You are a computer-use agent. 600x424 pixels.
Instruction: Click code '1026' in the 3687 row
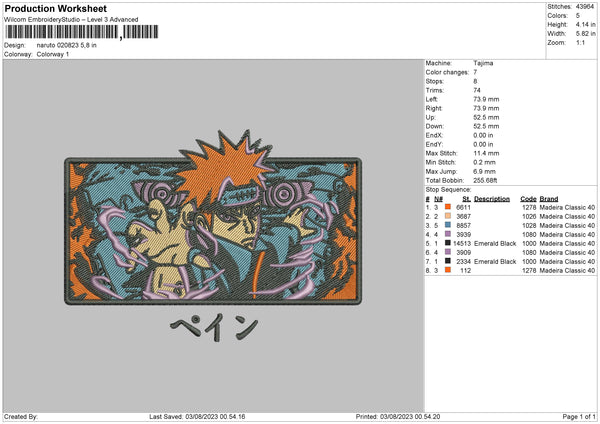pos(529,217)
